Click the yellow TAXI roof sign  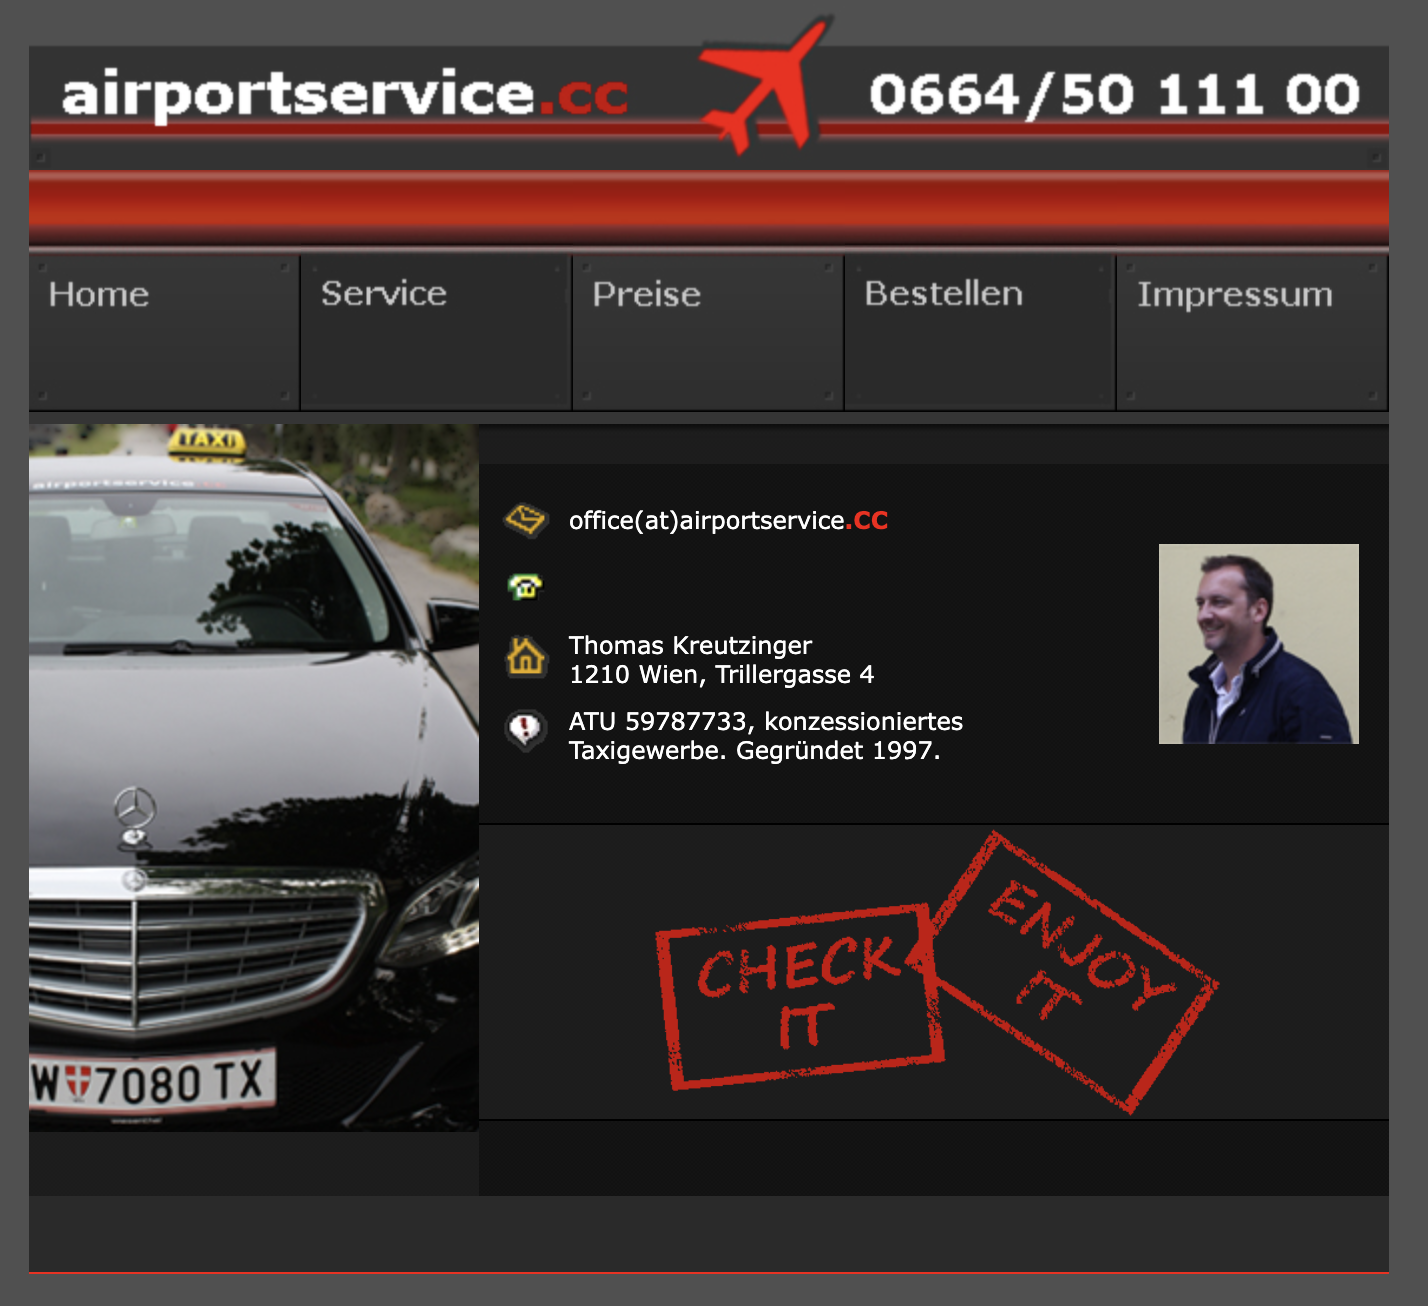point(207,440)
